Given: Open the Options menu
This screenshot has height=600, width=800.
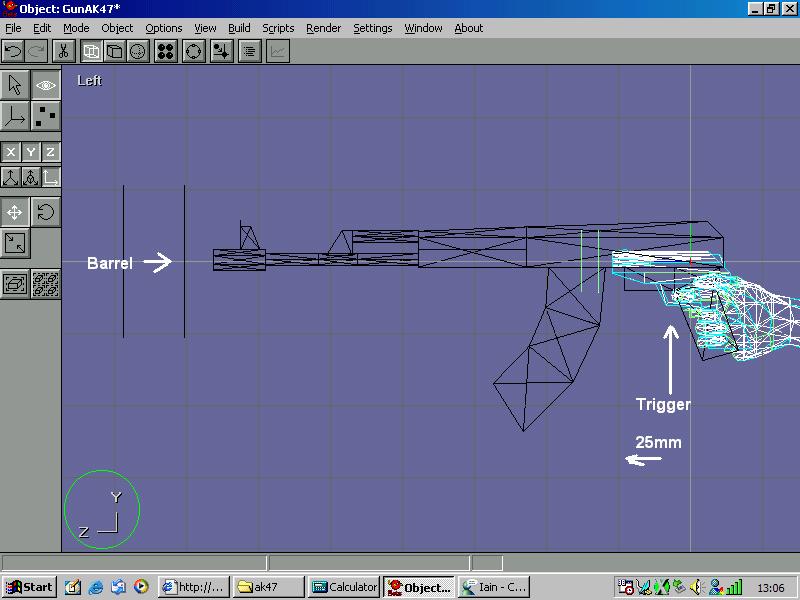Looking at the screenshot, I should pyautogui.click(x=164, y=28).
